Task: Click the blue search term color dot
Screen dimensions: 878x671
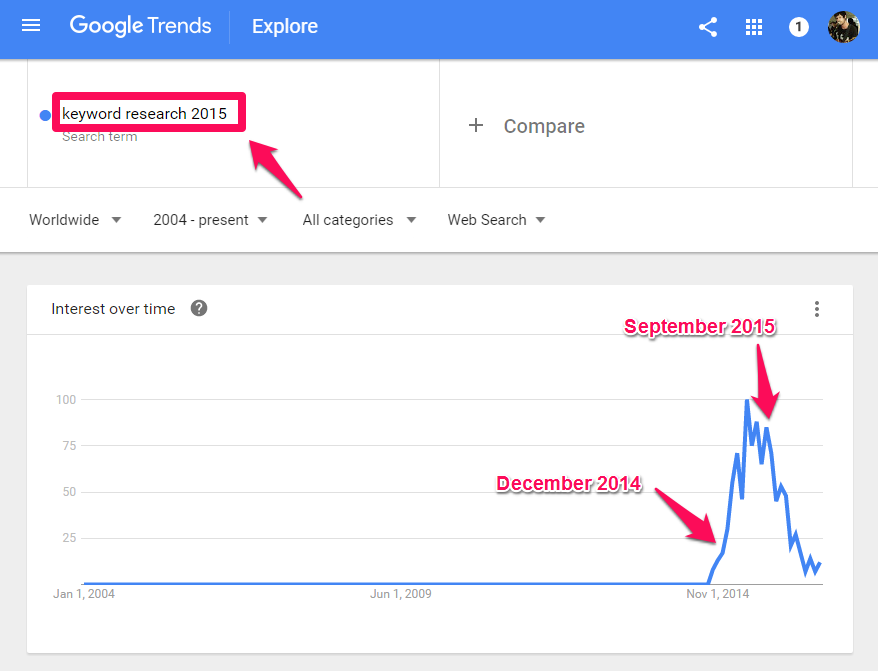Action: (45, 115)
